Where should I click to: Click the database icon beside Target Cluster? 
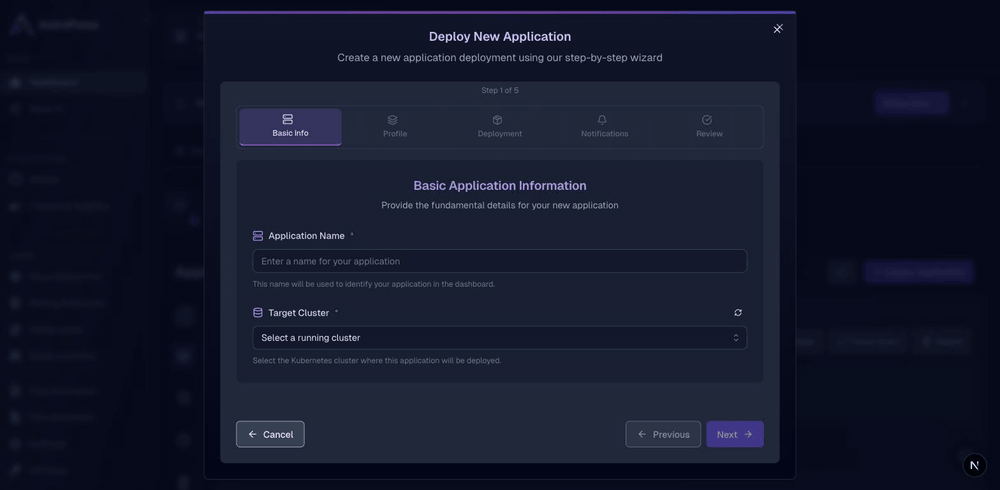tap(258, 313)
